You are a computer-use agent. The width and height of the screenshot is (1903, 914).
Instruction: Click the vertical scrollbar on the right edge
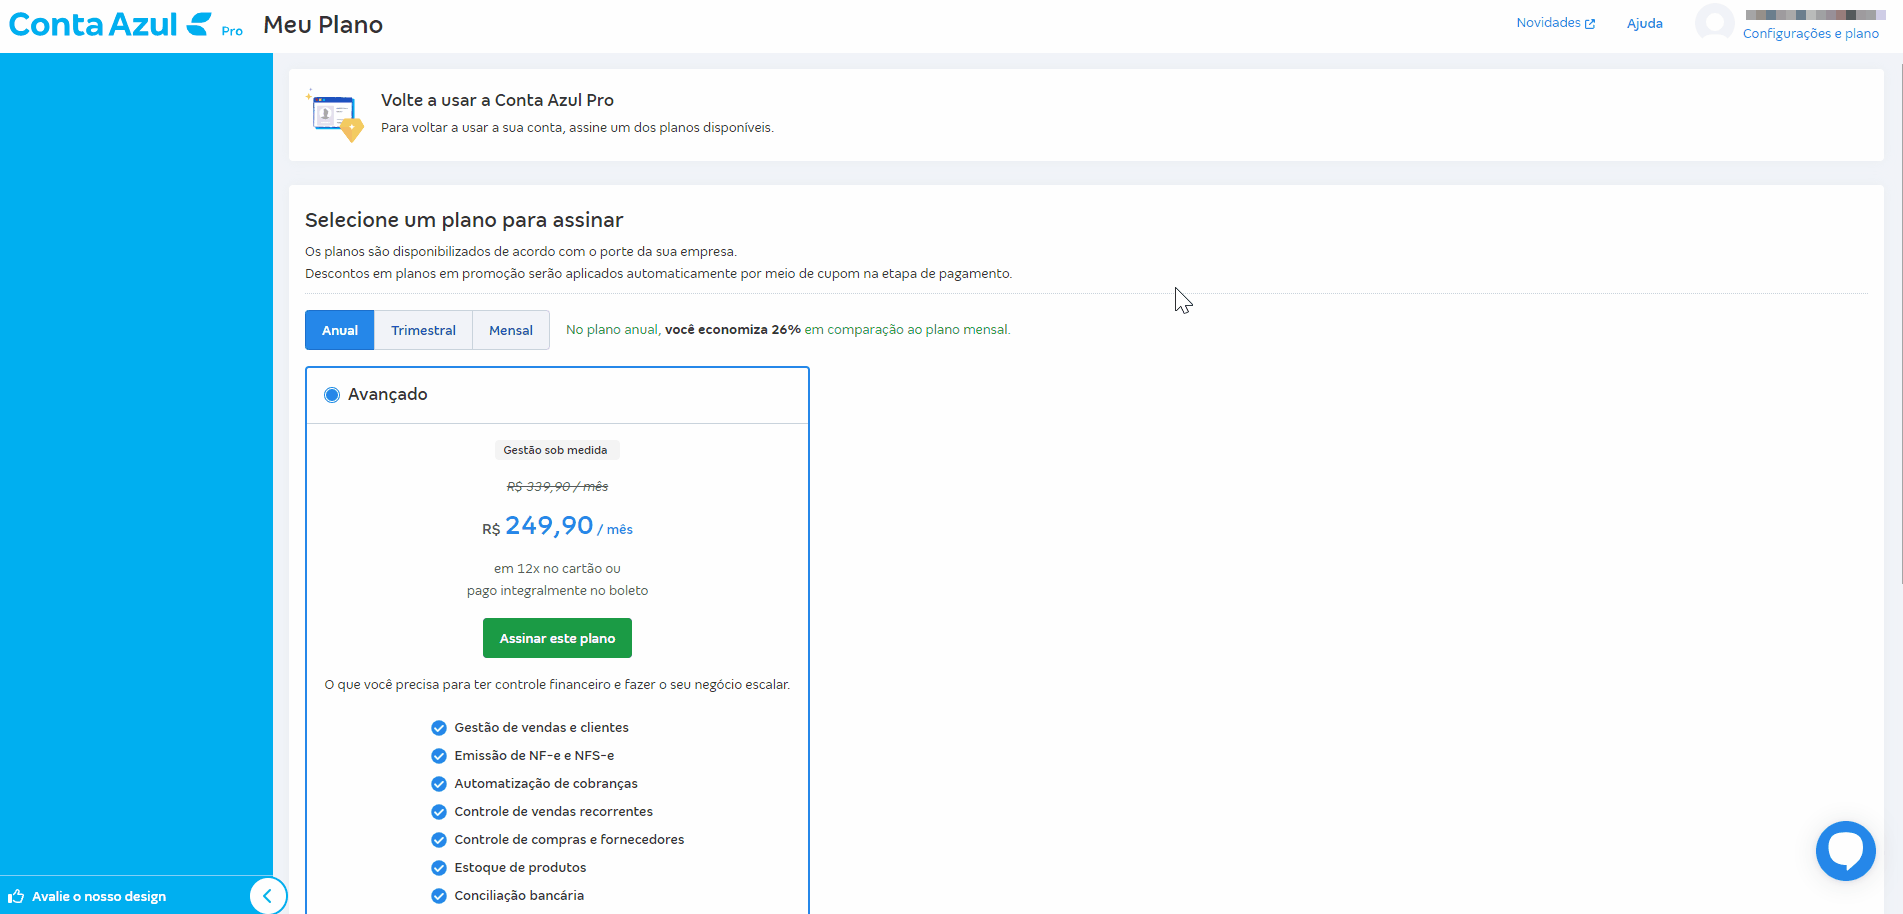coord(1897,300)
